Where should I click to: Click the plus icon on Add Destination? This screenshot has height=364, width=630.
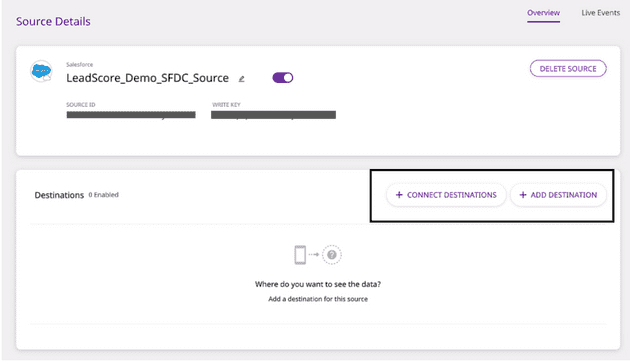[523, 195]
